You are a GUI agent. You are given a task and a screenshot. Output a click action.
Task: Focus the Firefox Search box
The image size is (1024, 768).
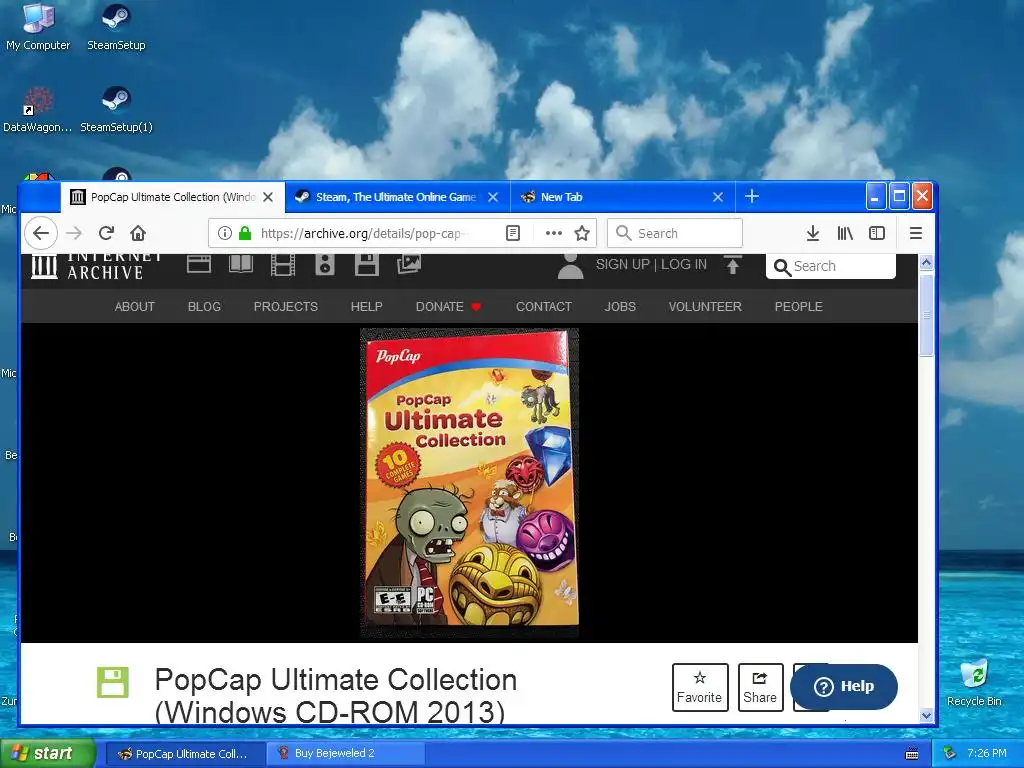[675, 233]
